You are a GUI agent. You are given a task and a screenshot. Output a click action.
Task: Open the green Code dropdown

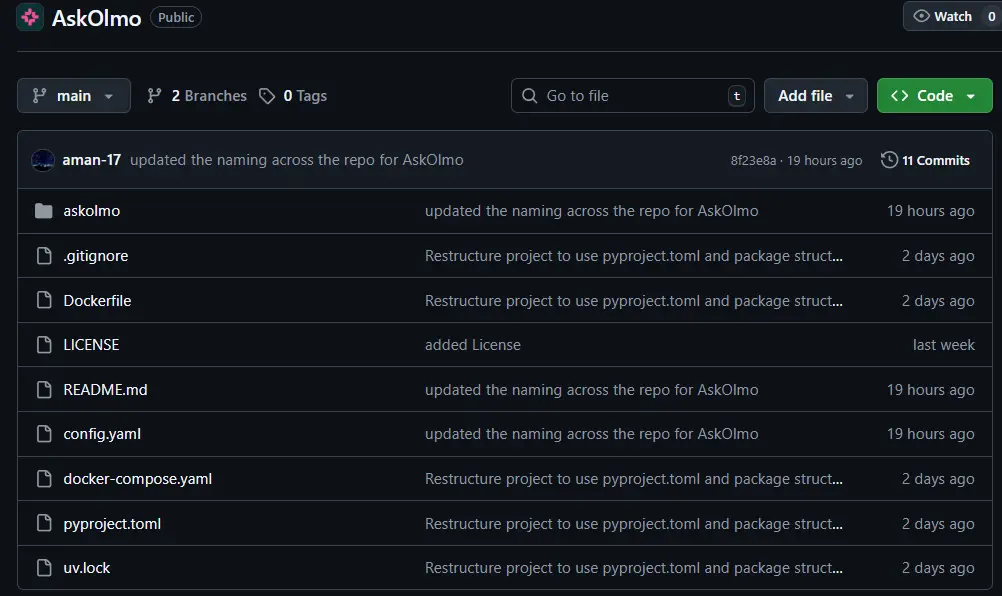pyautogui.click(x=934, y=96)
